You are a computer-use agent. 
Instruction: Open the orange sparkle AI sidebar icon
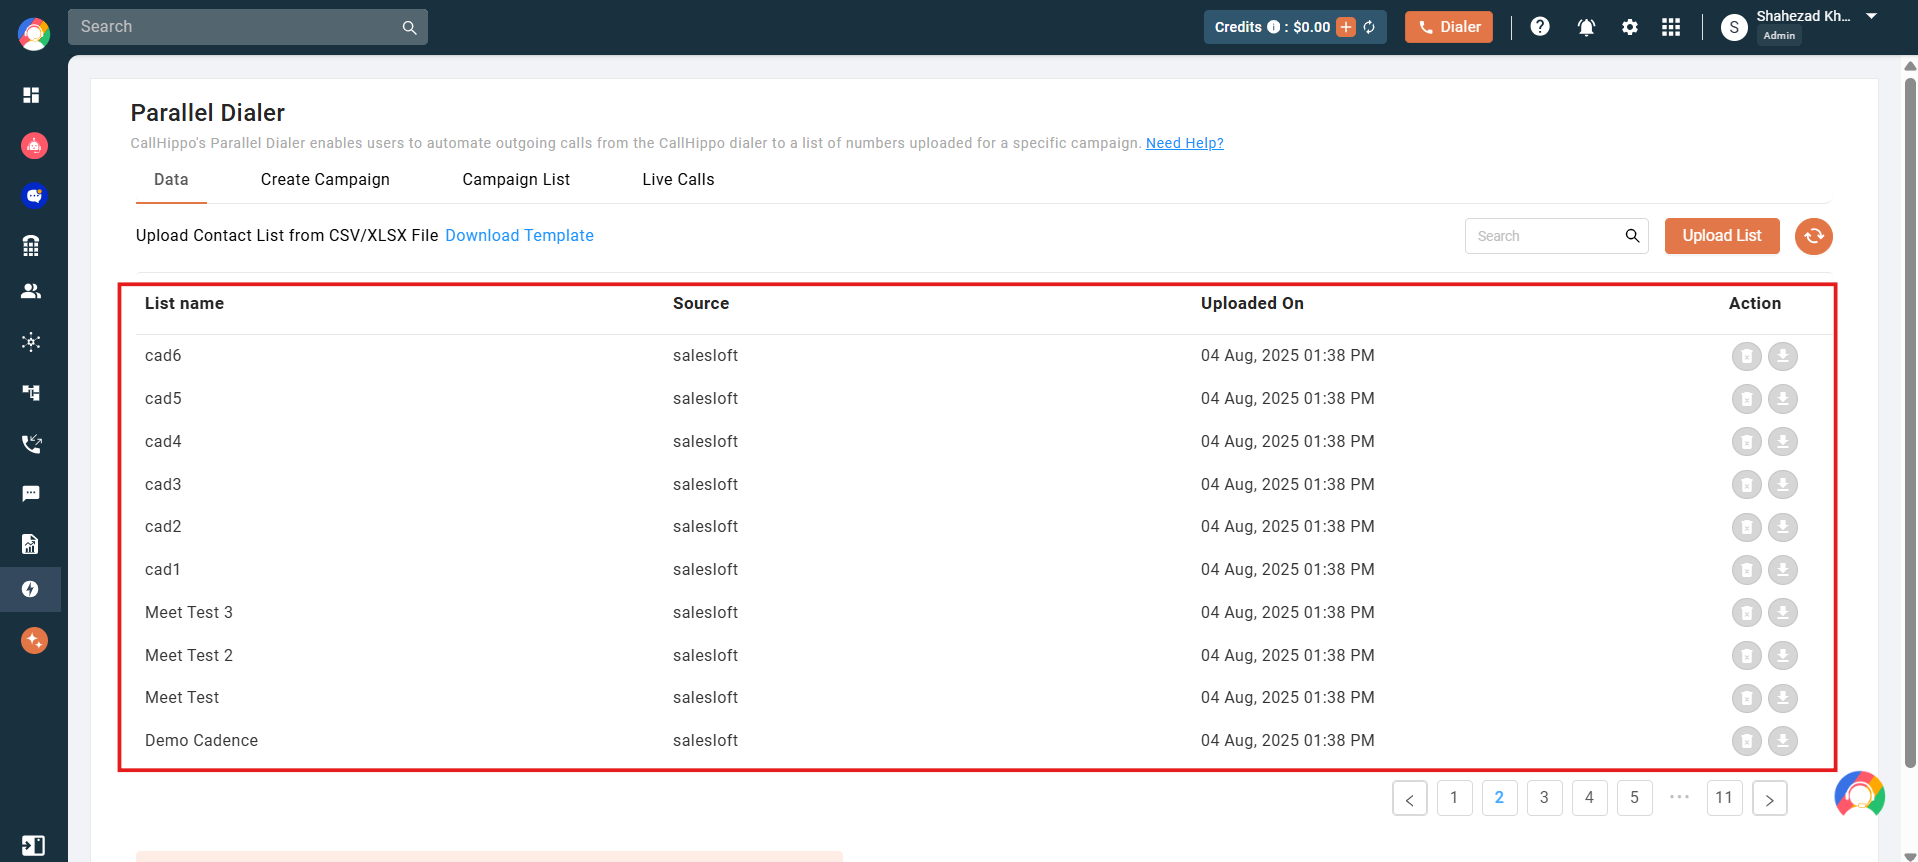tap(34, 640)
